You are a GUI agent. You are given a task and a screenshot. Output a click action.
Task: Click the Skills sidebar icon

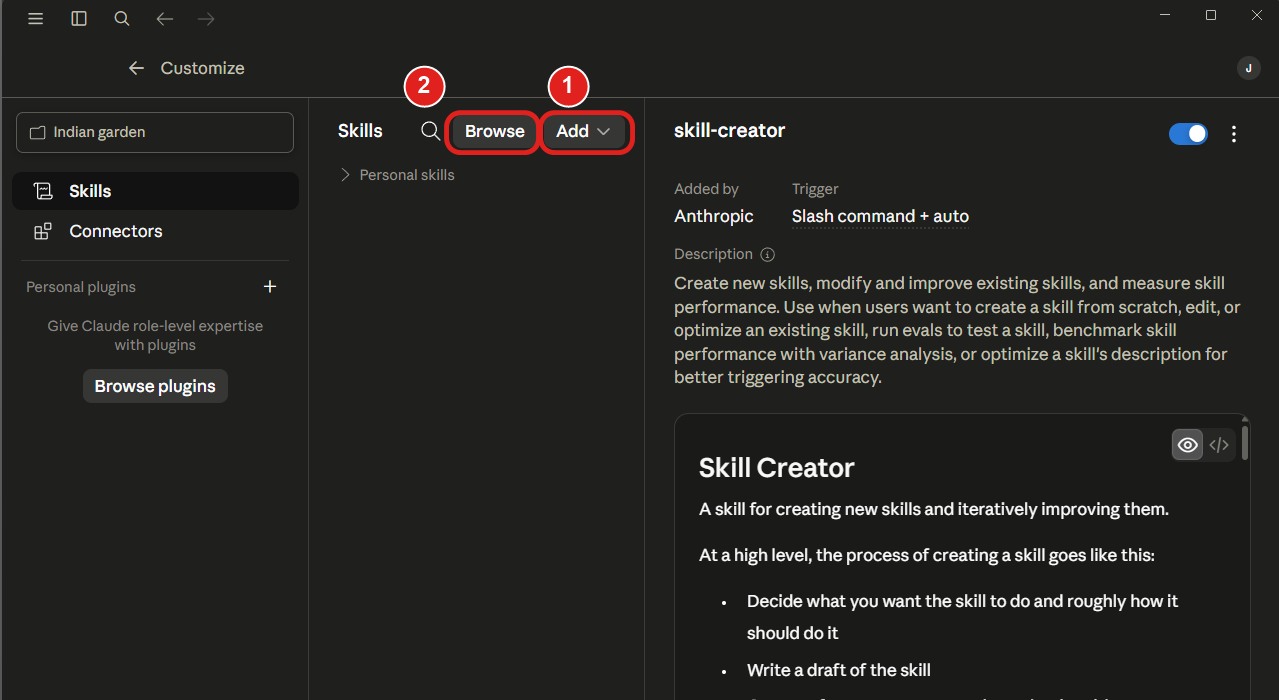(42, 191)
